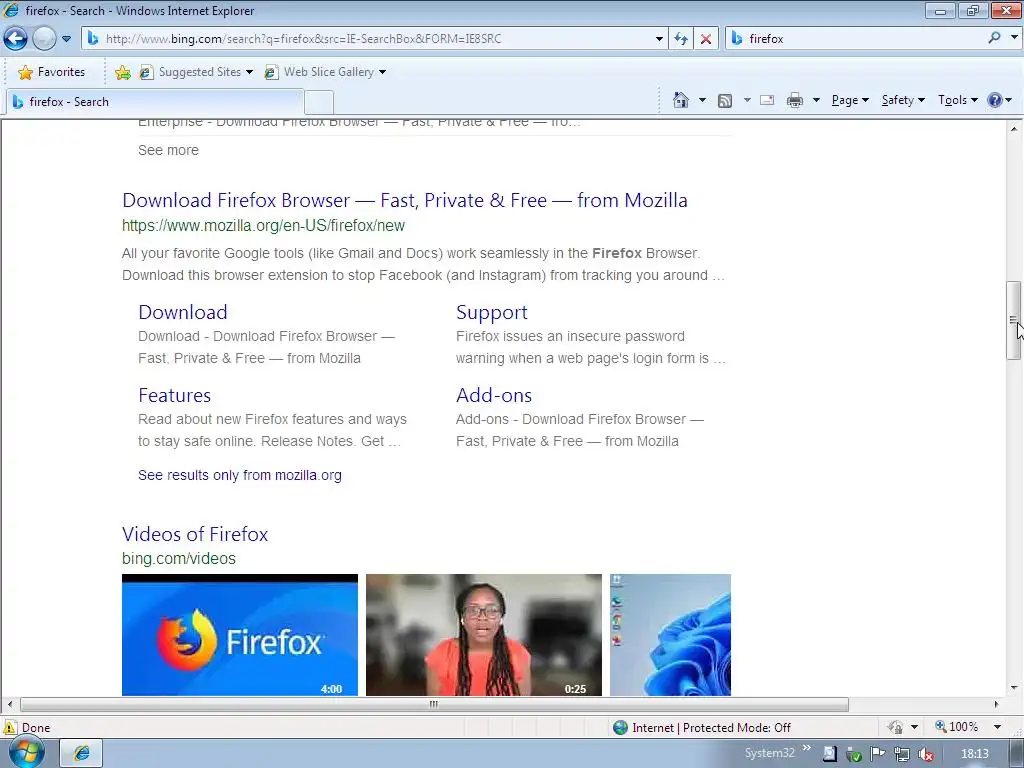This screenshot has width=1024, height=768.
Task: Click the Read Mail envelope icon
Action: [x=767, y=100]
